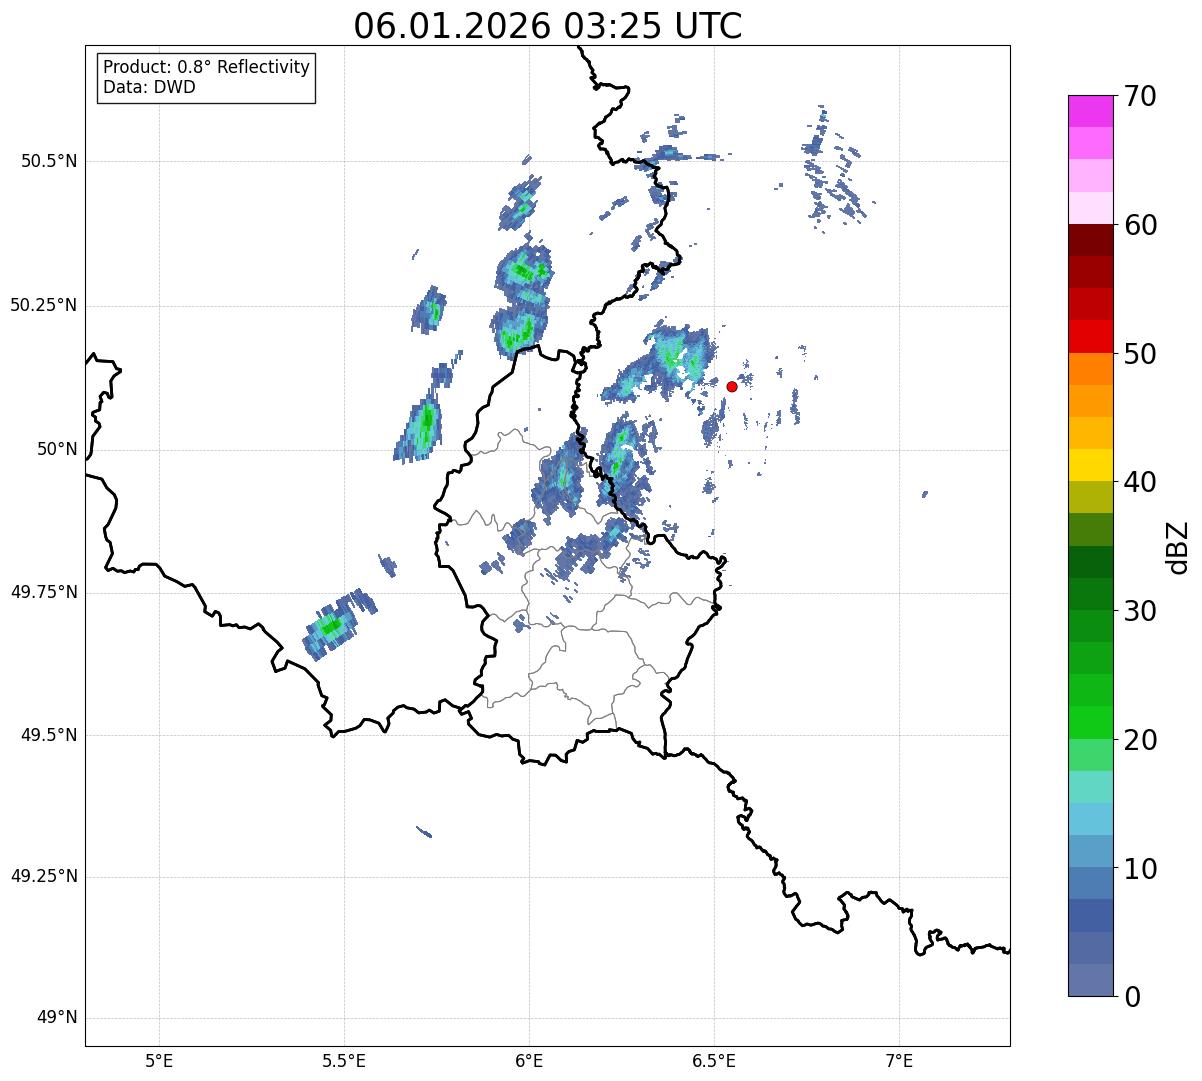Click the magenta swatch at colorbar top
Screen dimensions: 1202x1081
(x=1091, y=111)
